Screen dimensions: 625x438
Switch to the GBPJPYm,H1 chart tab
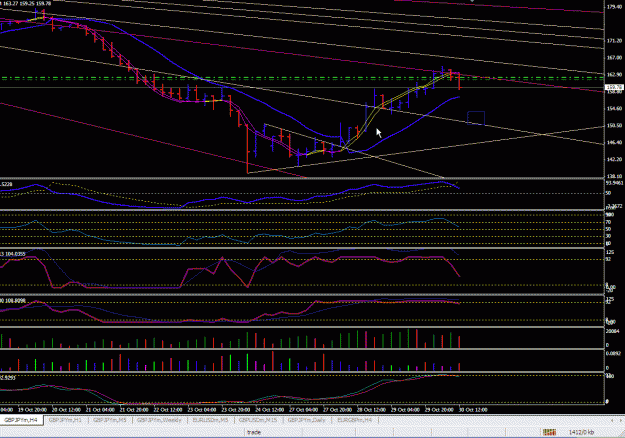pyautogui.click(x=65, y=420)
